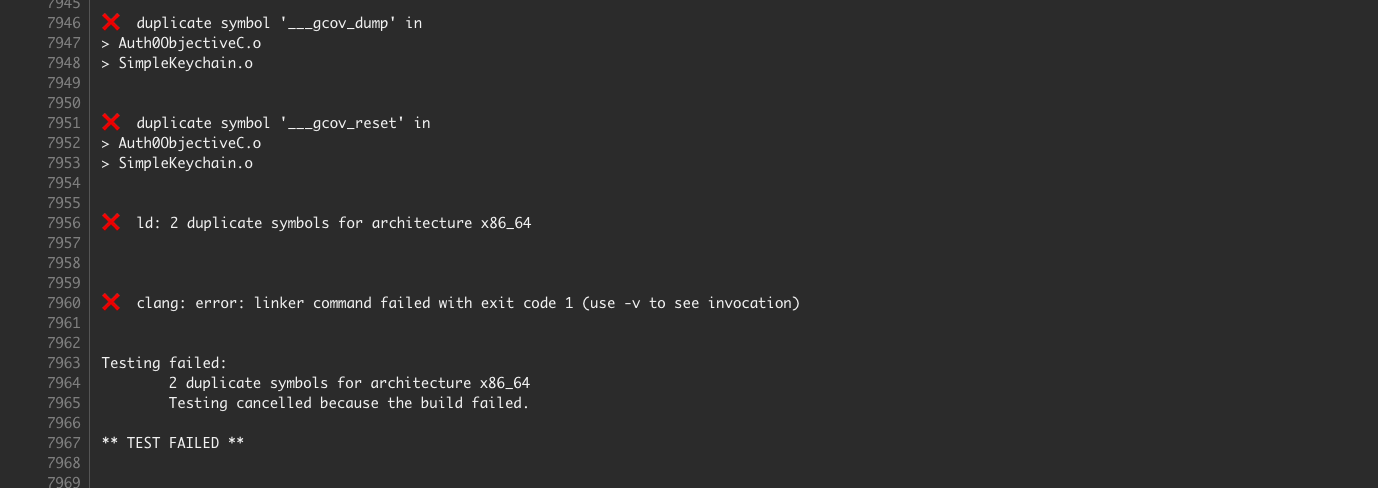The image size is (1378, 488).
Task: Click SimpleKeychain.o on line 7948
Action: coord(185,63)
